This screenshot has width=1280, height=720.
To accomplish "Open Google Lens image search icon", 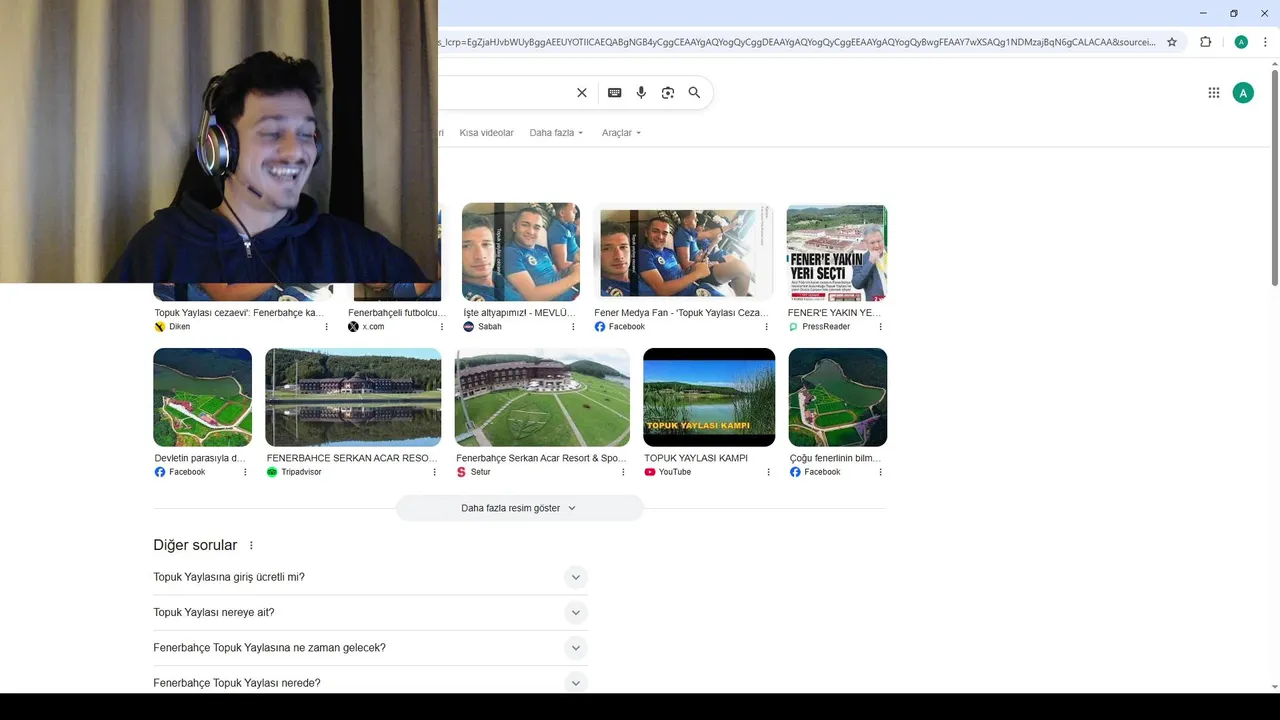I will [668, 93].
